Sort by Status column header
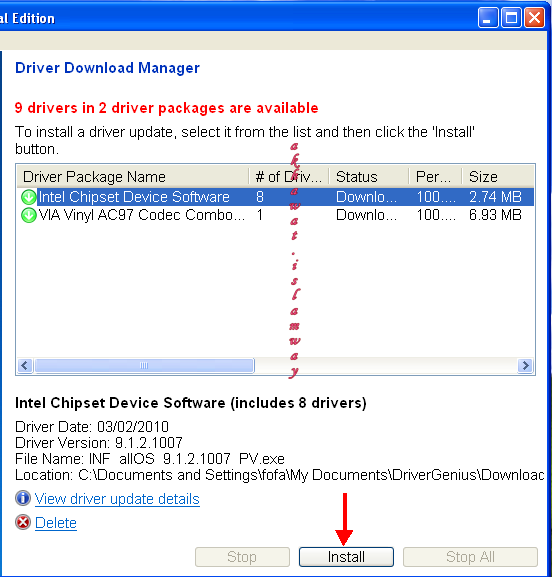Image resolution: width=552 pixels, height=577 pixels. pos(369,177)
